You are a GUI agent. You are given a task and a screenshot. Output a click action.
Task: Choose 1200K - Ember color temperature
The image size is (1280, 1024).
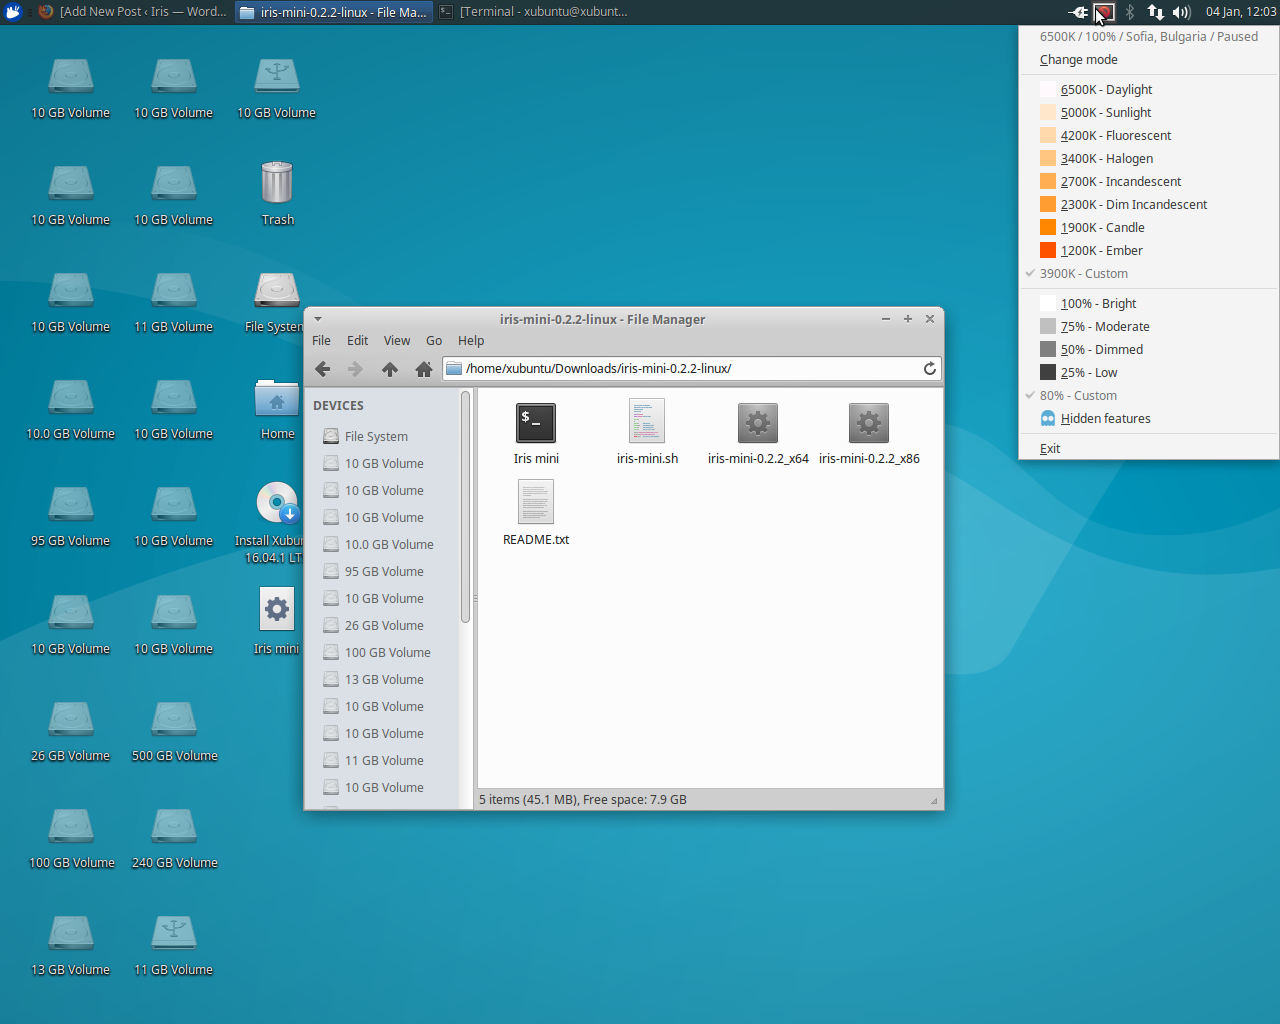[x=1149, y=250]
